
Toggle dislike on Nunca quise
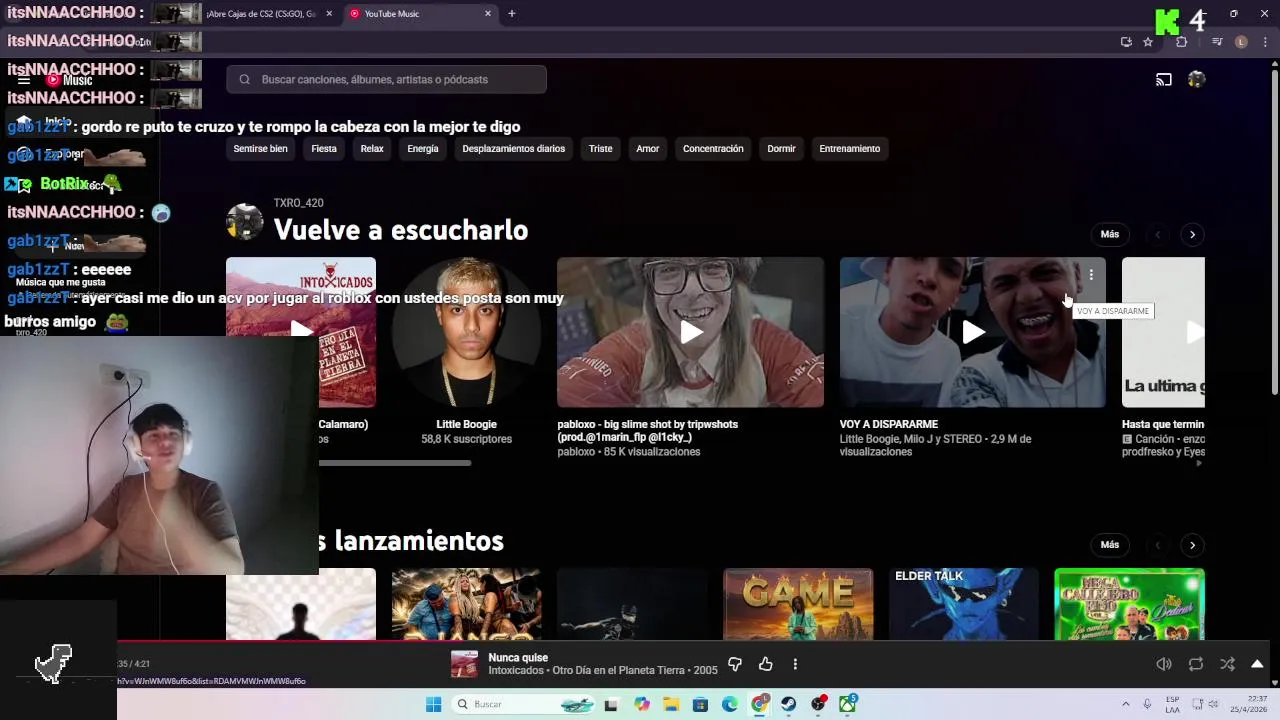[735, 664]
